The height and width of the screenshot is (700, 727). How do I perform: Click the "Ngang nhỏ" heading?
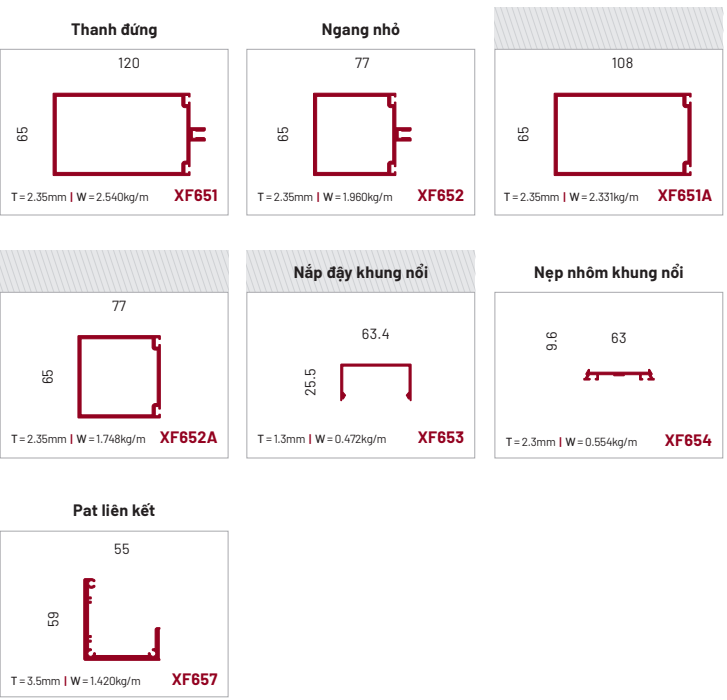click(360, 30)
